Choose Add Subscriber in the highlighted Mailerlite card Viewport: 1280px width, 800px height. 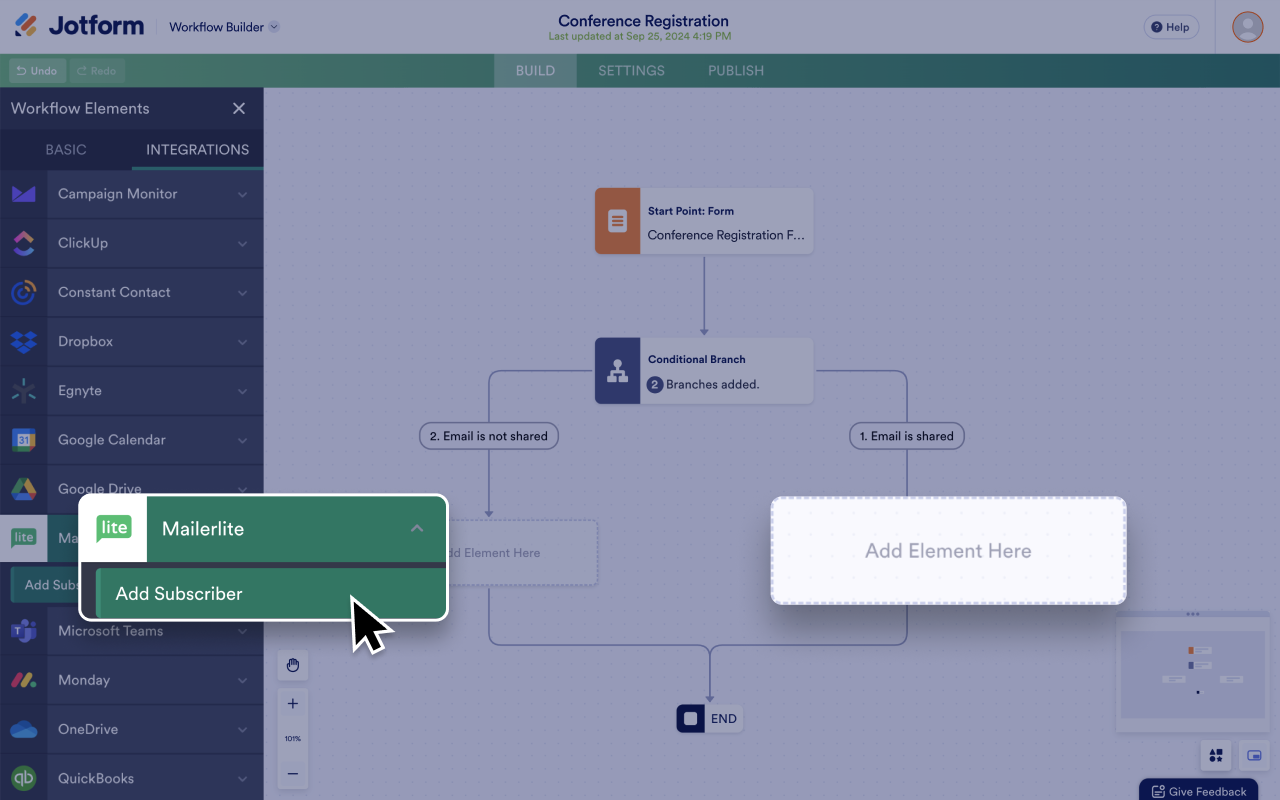(270, 594)
